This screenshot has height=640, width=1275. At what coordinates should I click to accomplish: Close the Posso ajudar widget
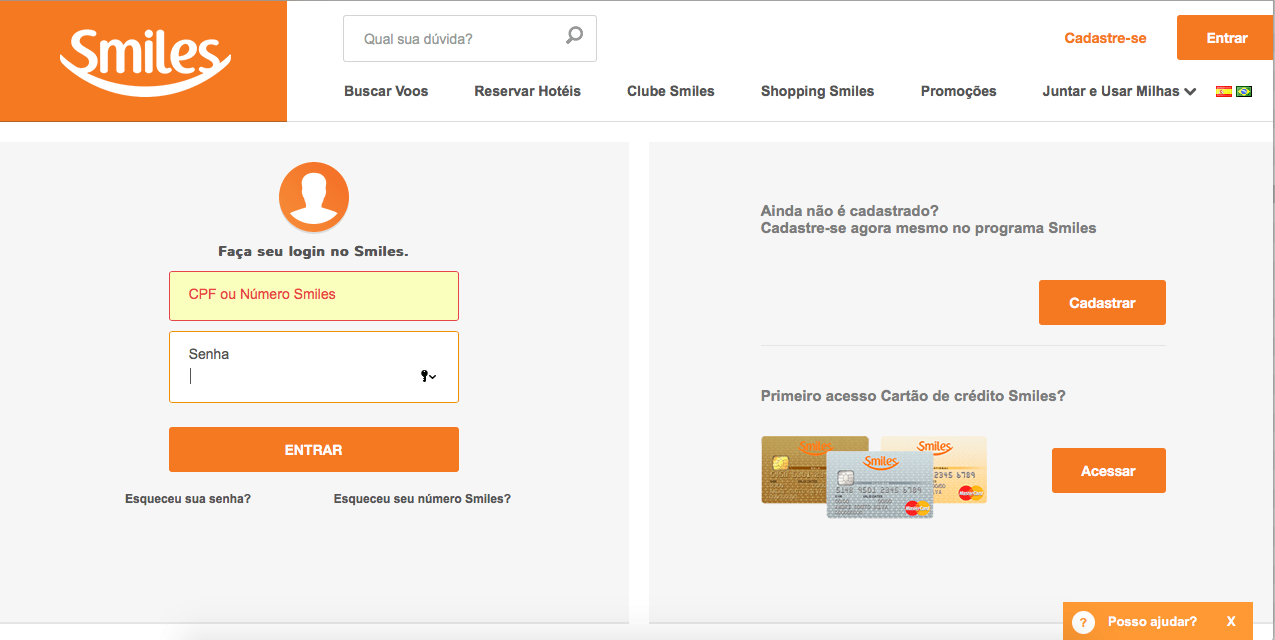click(1231, 622)
